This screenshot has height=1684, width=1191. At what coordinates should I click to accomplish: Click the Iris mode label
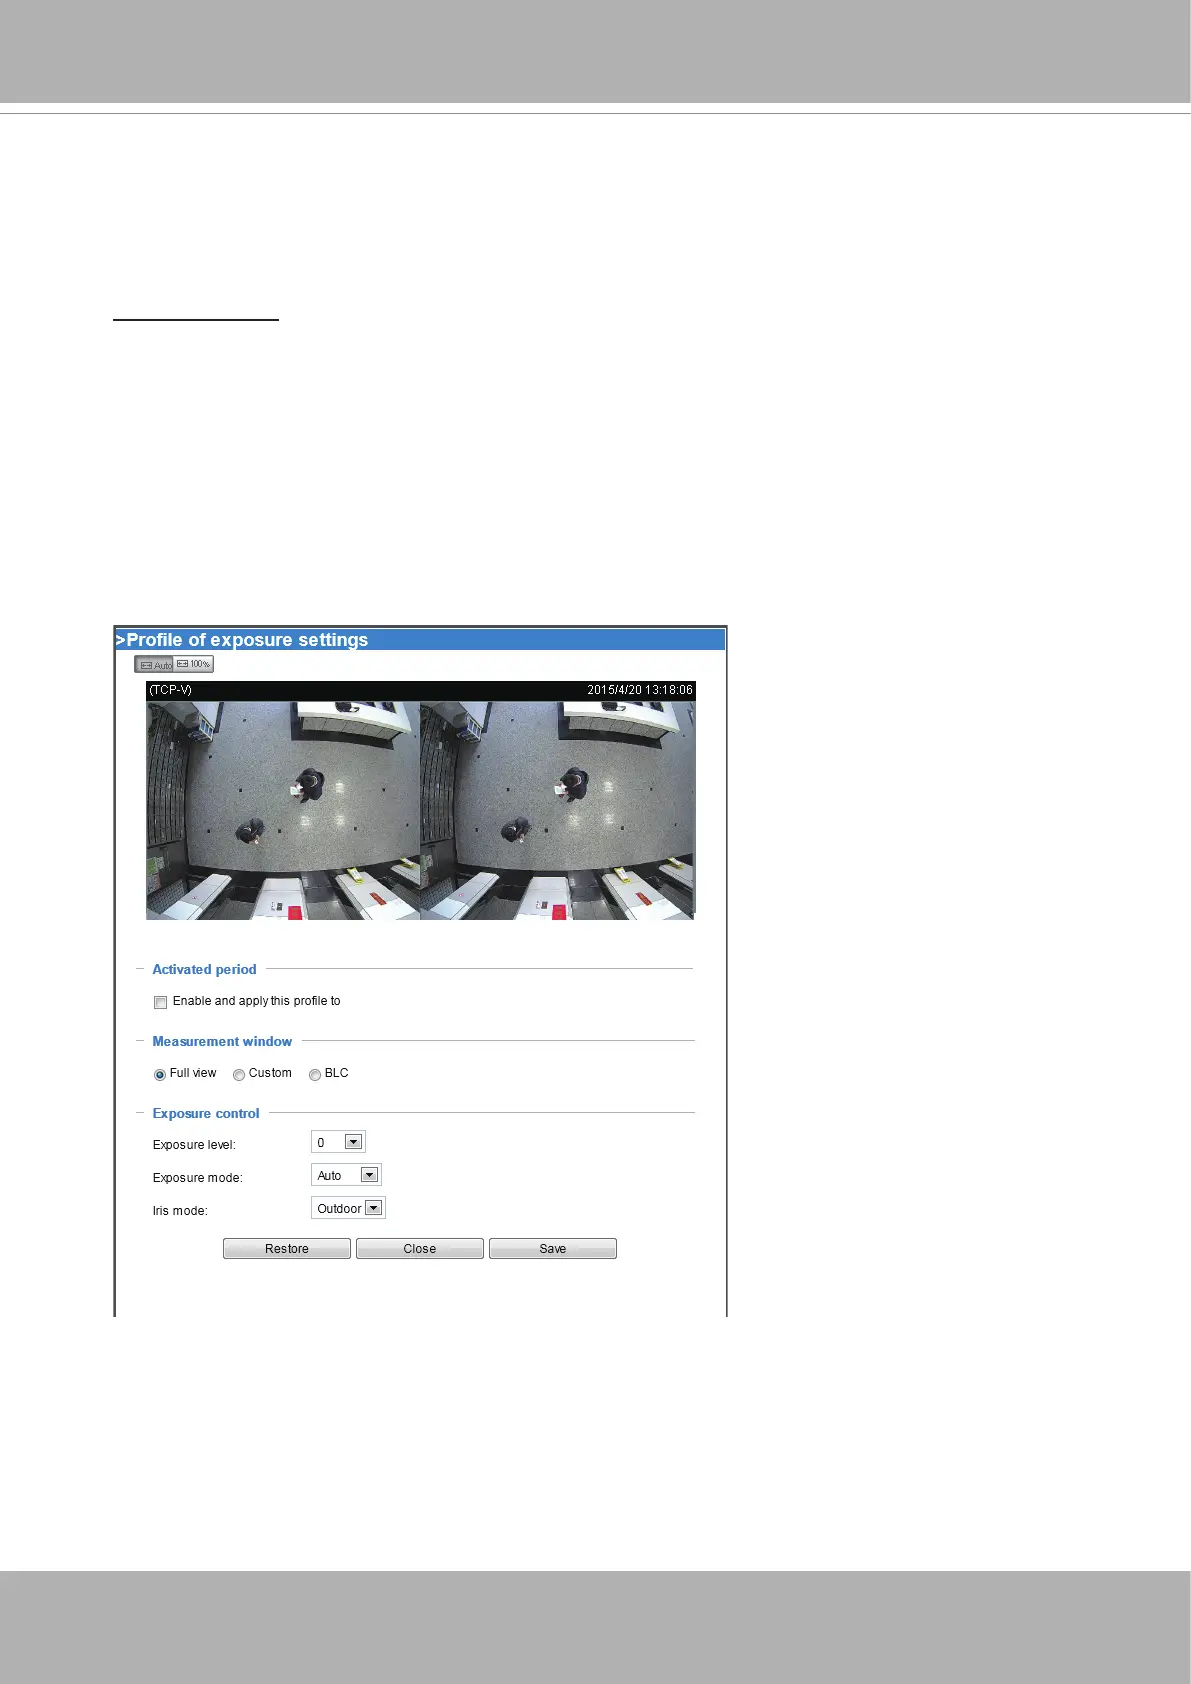(x=180, y=1211)
